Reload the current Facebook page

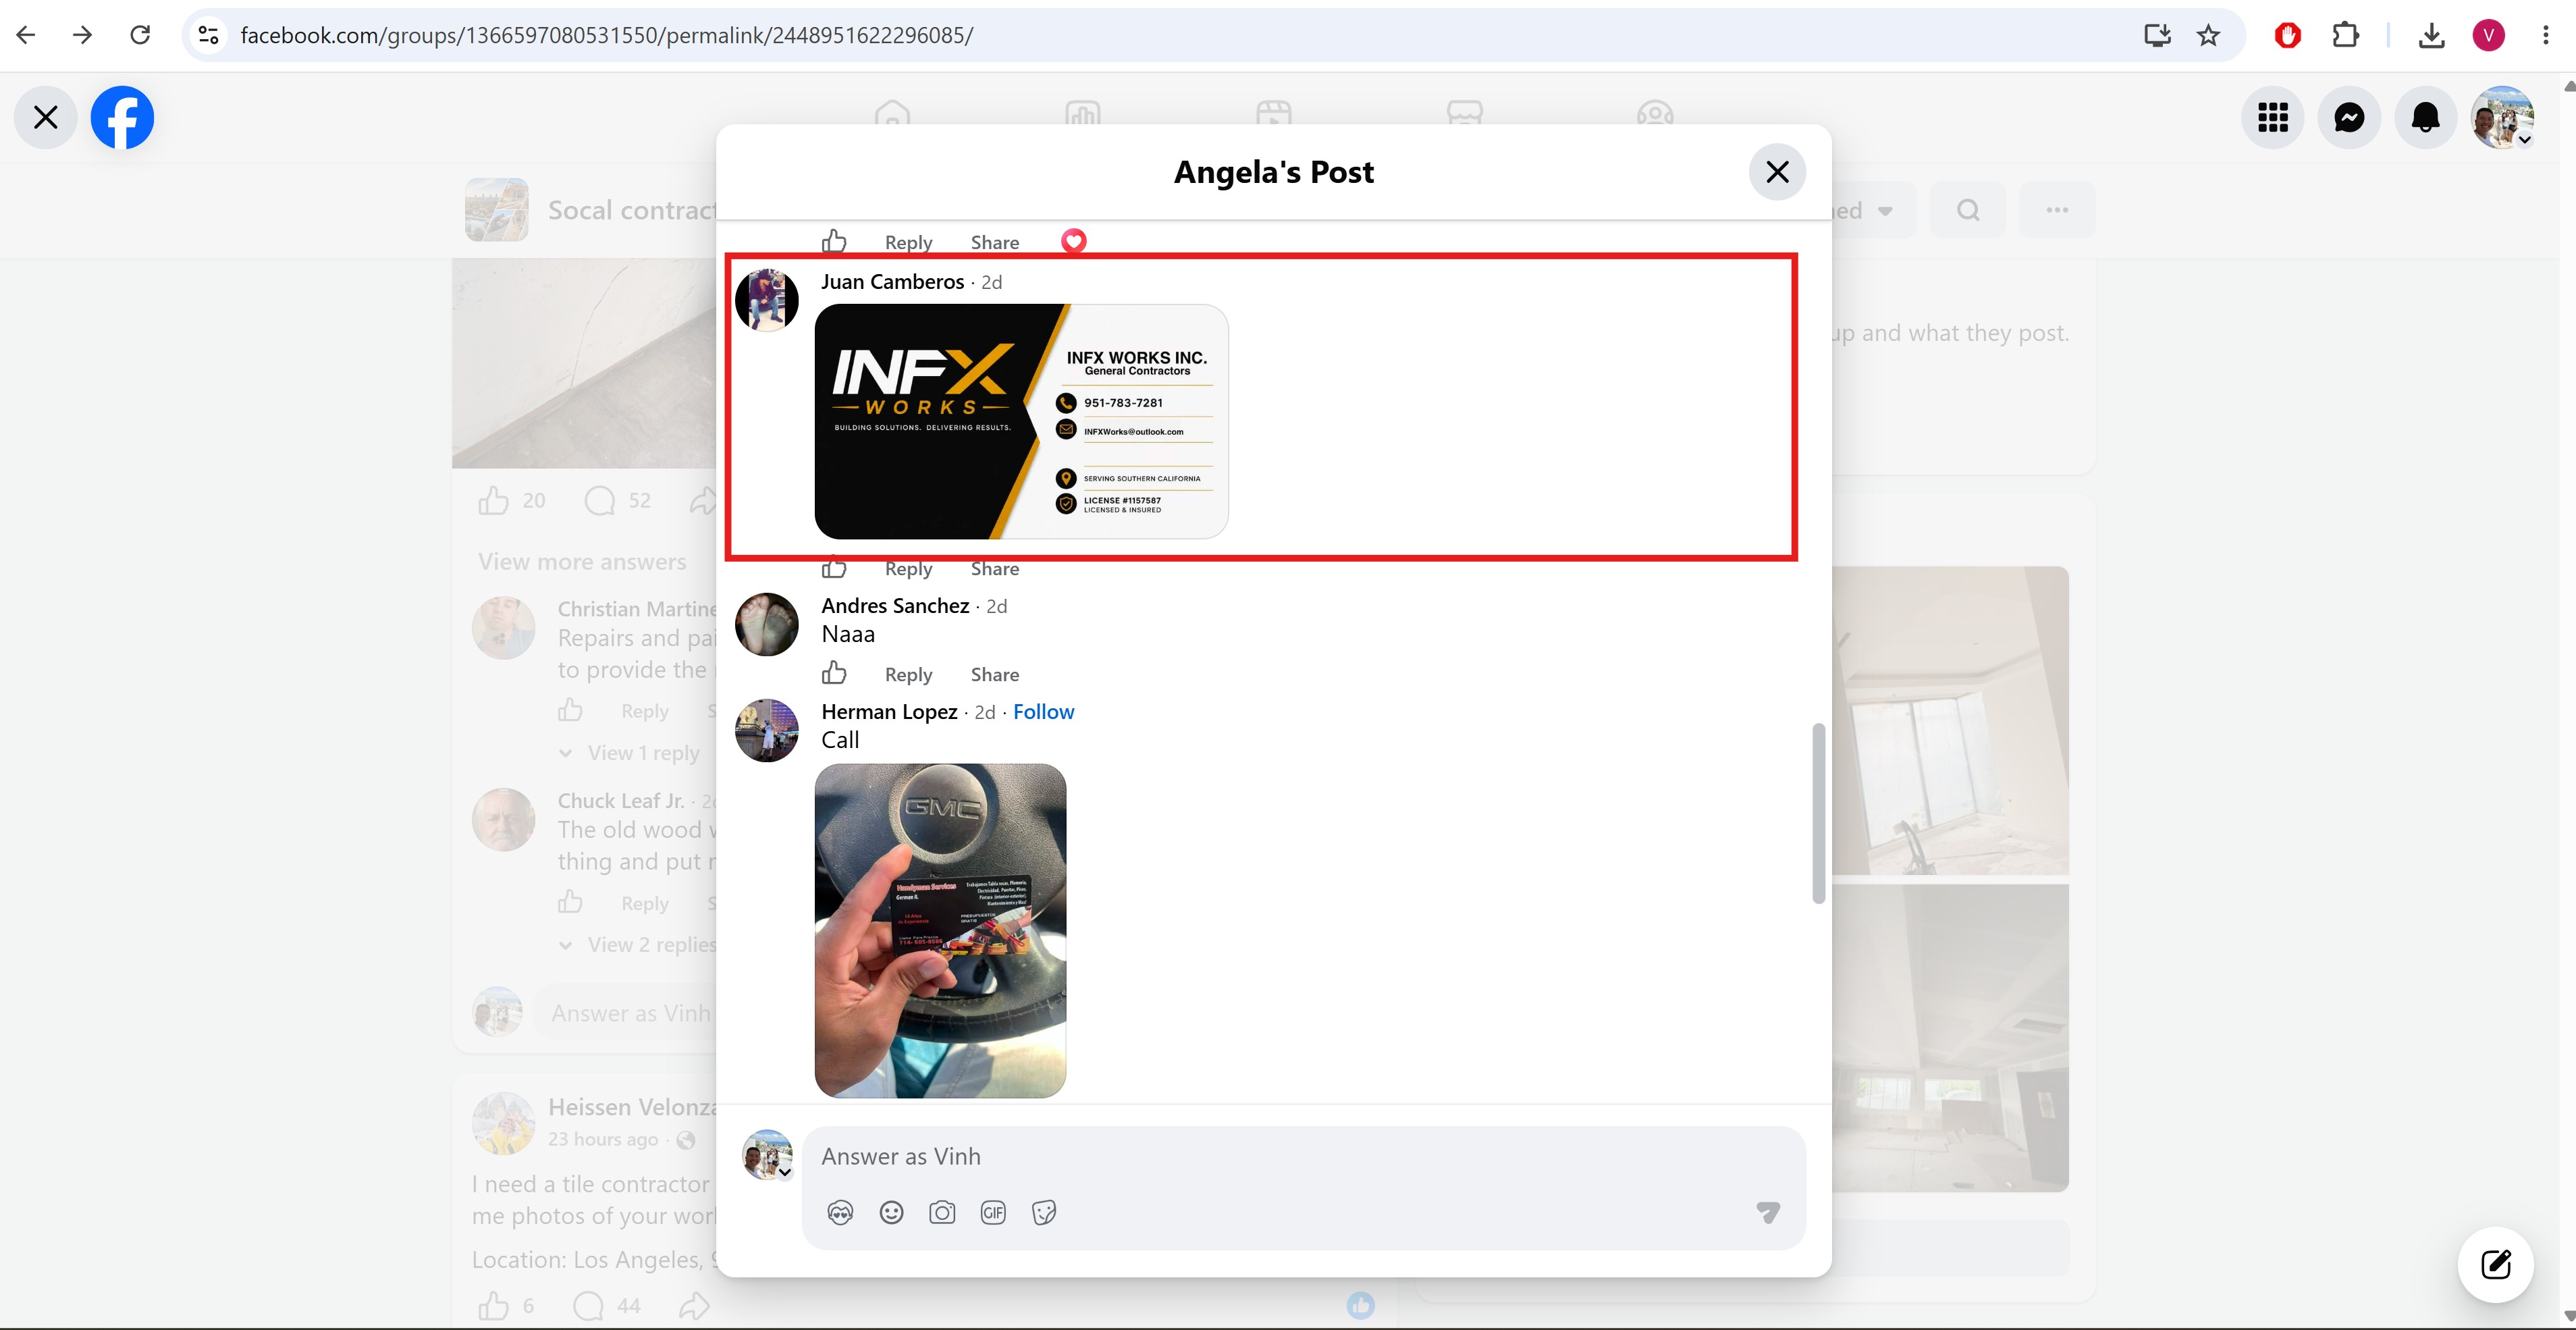tap(140, 35)
